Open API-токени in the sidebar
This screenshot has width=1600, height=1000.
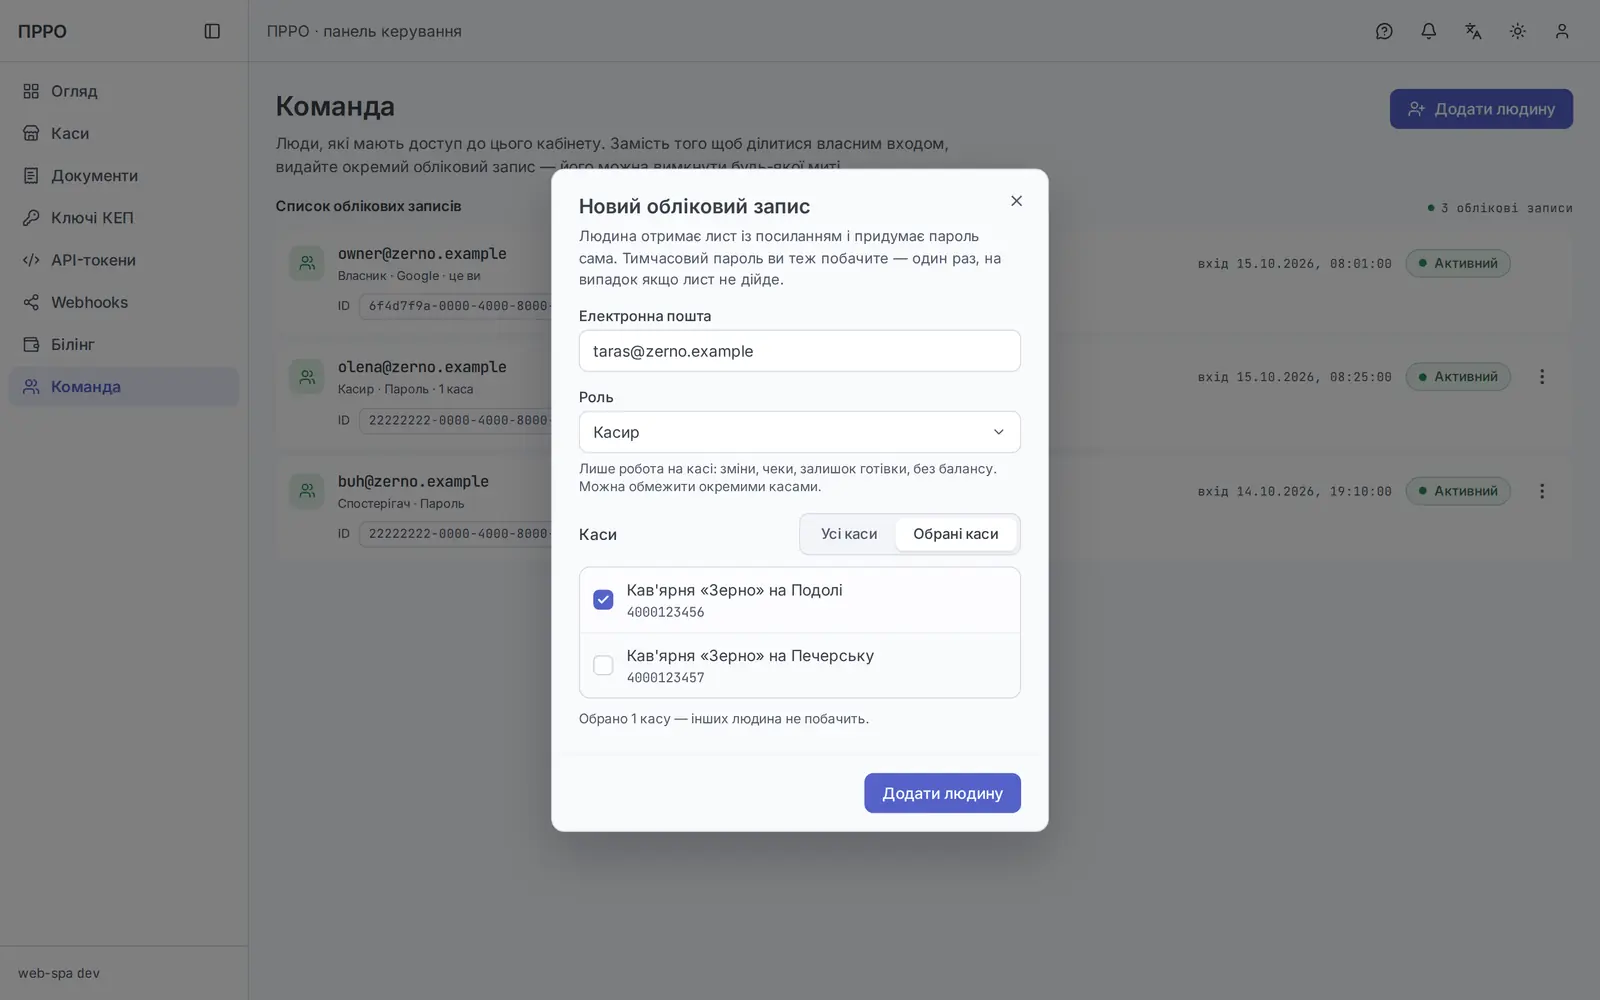pyautogui.click(x=124, y=260)
